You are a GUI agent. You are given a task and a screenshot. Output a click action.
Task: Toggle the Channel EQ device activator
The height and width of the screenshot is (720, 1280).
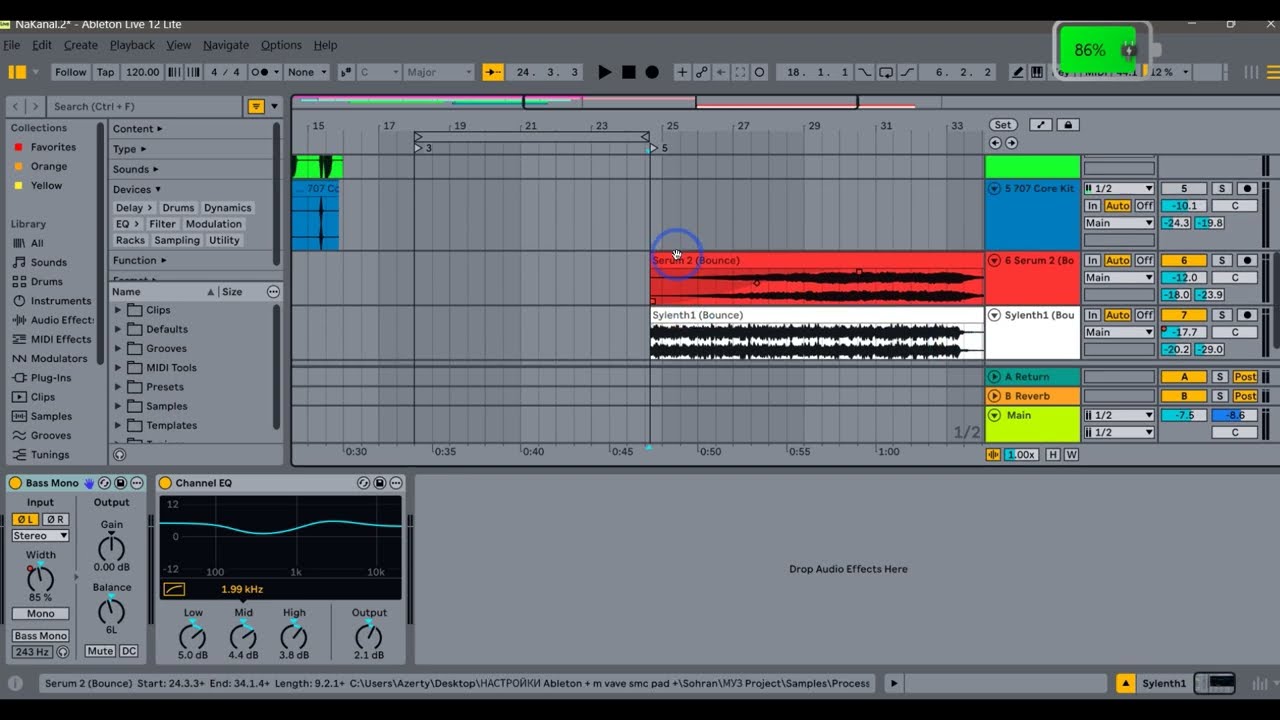click(x=165, y=483)
